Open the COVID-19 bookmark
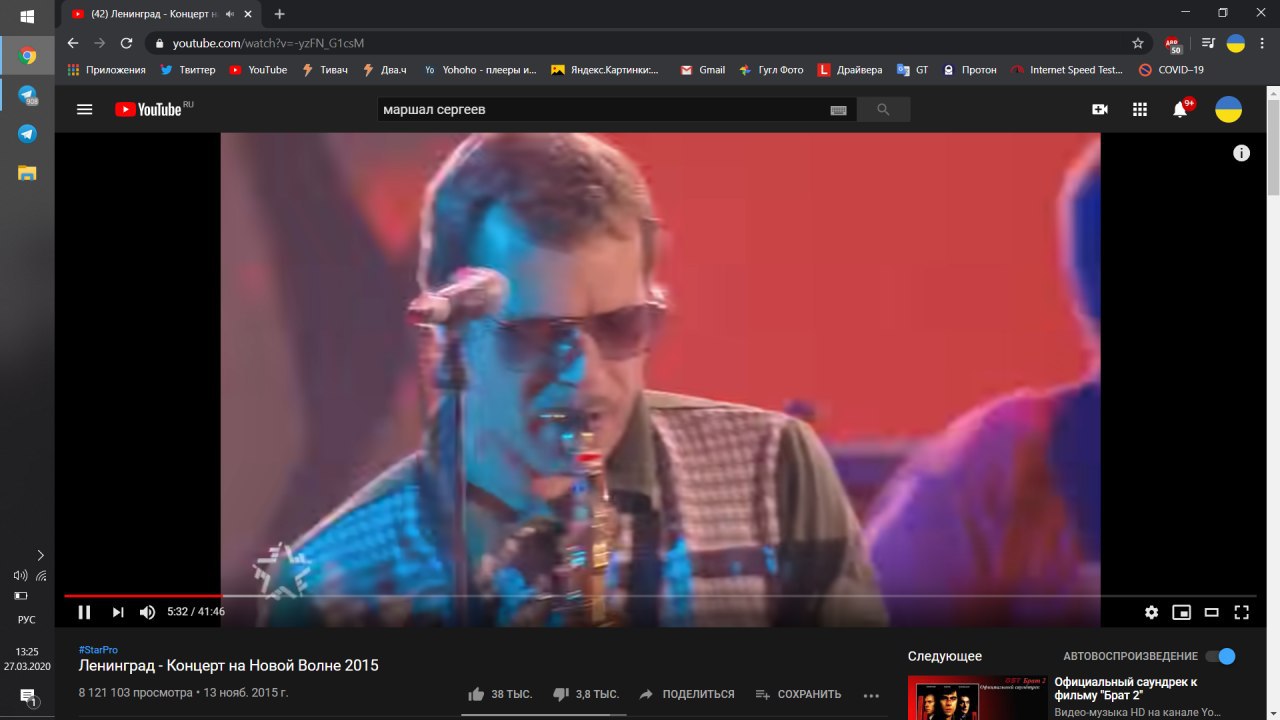The width and height of the screenshot is (1280, 720). point(1171,70)
